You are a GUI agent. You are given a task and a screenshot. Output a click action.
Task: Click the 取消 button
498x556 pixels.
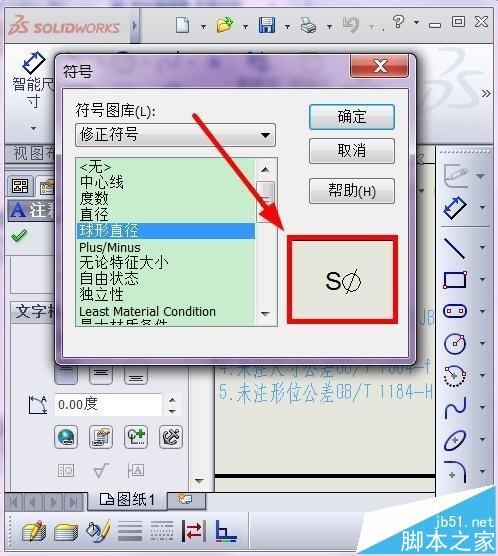coord(352,150)
